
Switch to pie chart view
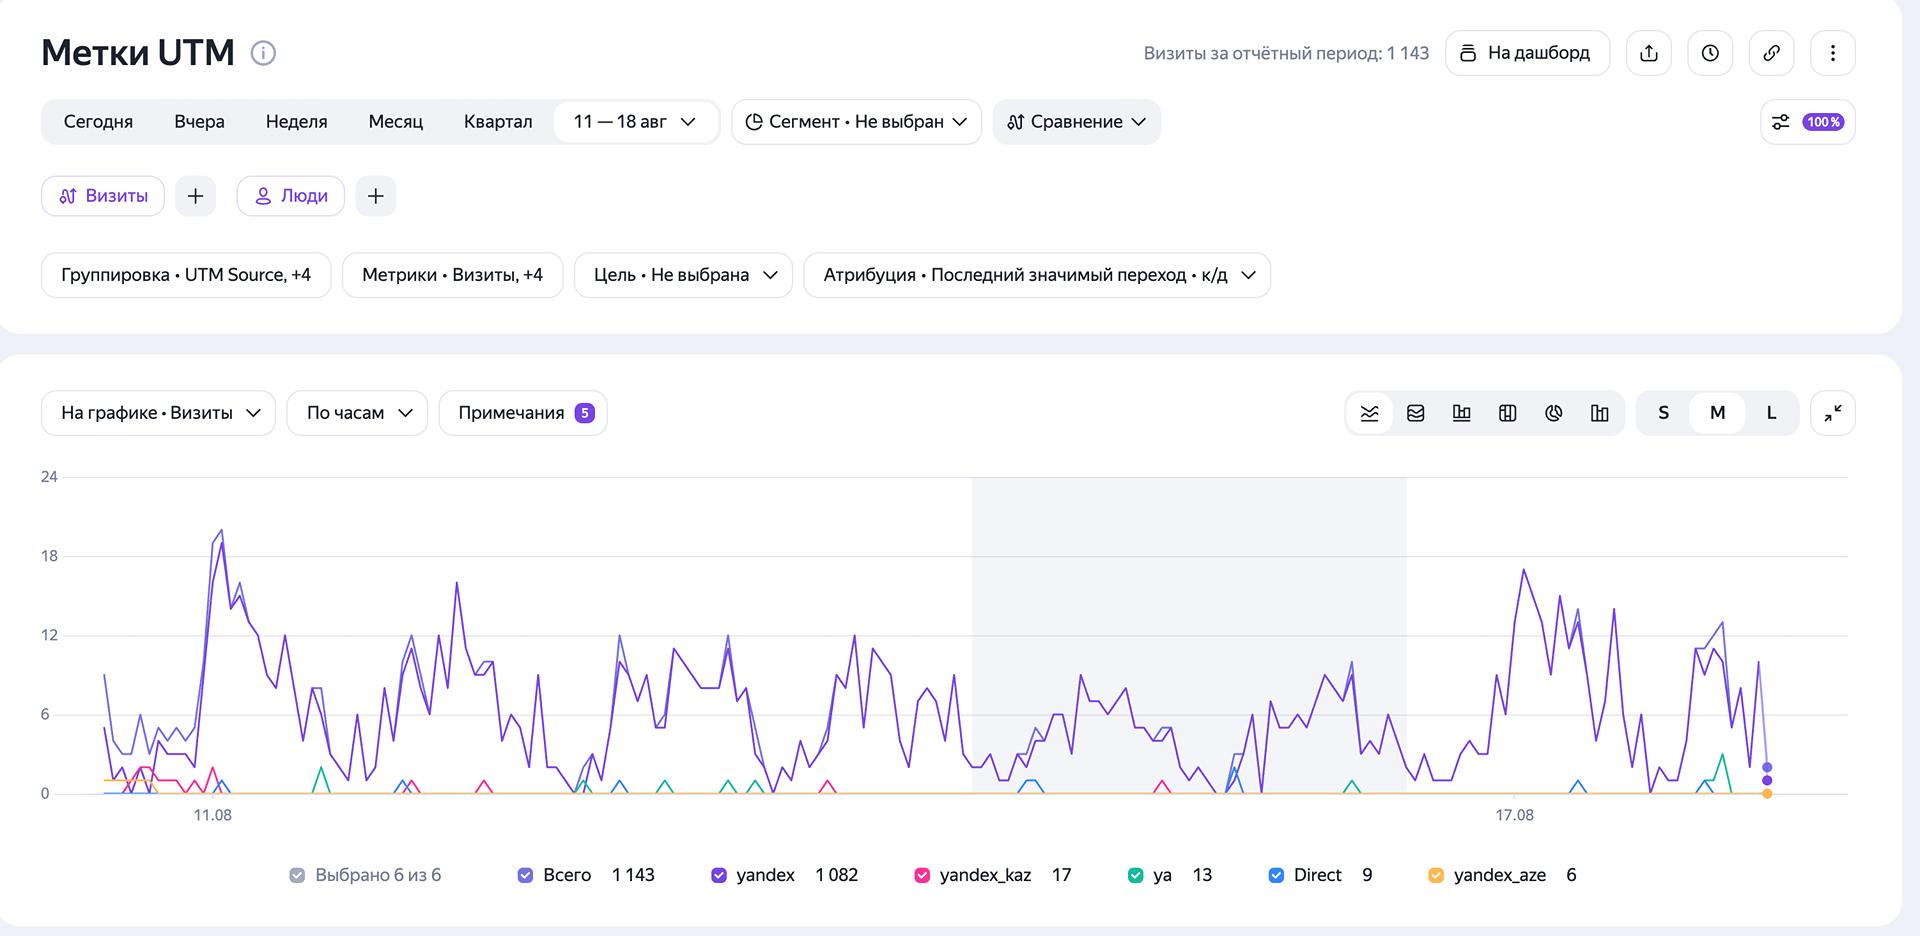click(x=1553, y=413)
